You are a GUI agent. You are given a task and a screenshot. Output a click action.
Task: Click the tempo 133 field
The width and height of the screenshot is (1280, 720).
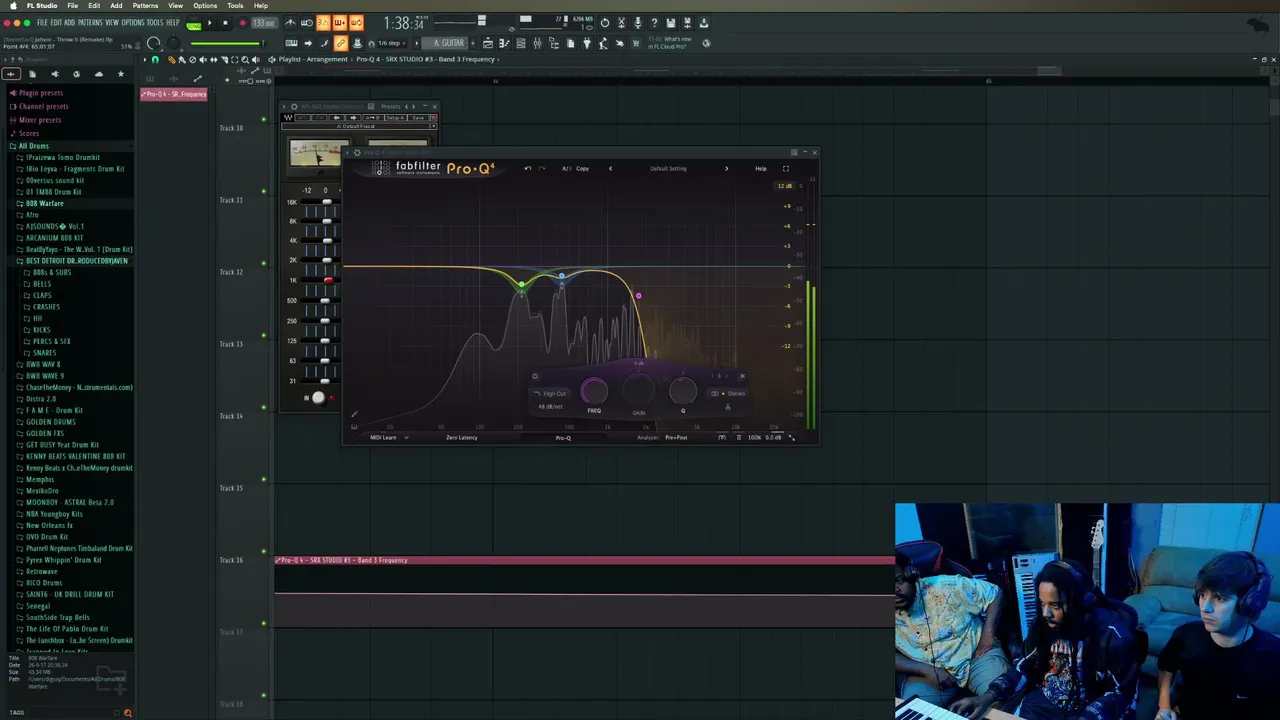(x=263, y=23)
